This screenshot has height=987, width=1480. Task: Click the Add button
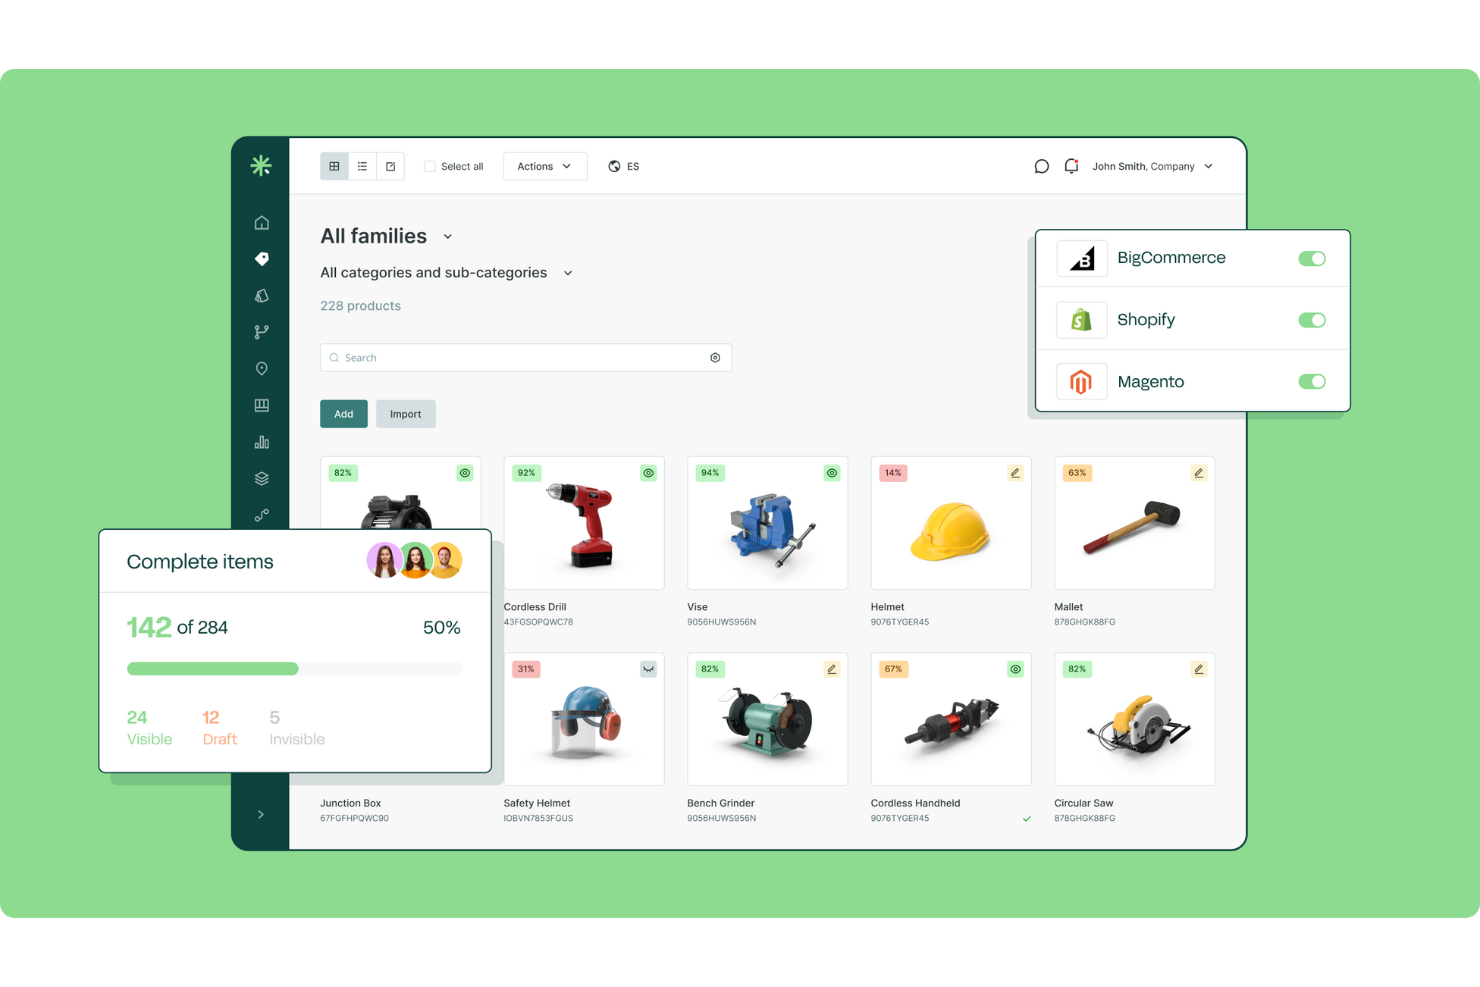[x=344, y=414]
